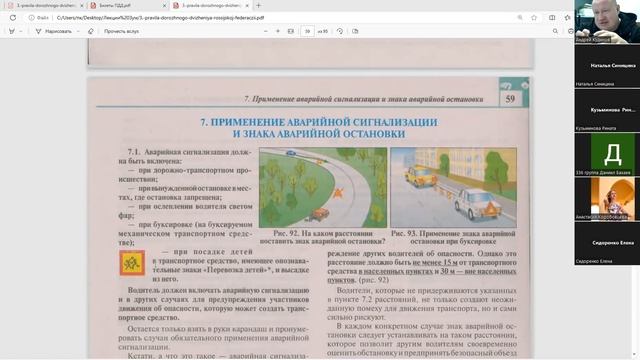Select the highlighter tool in PDF toolbar
640x360 pixels.
point(12,31)
